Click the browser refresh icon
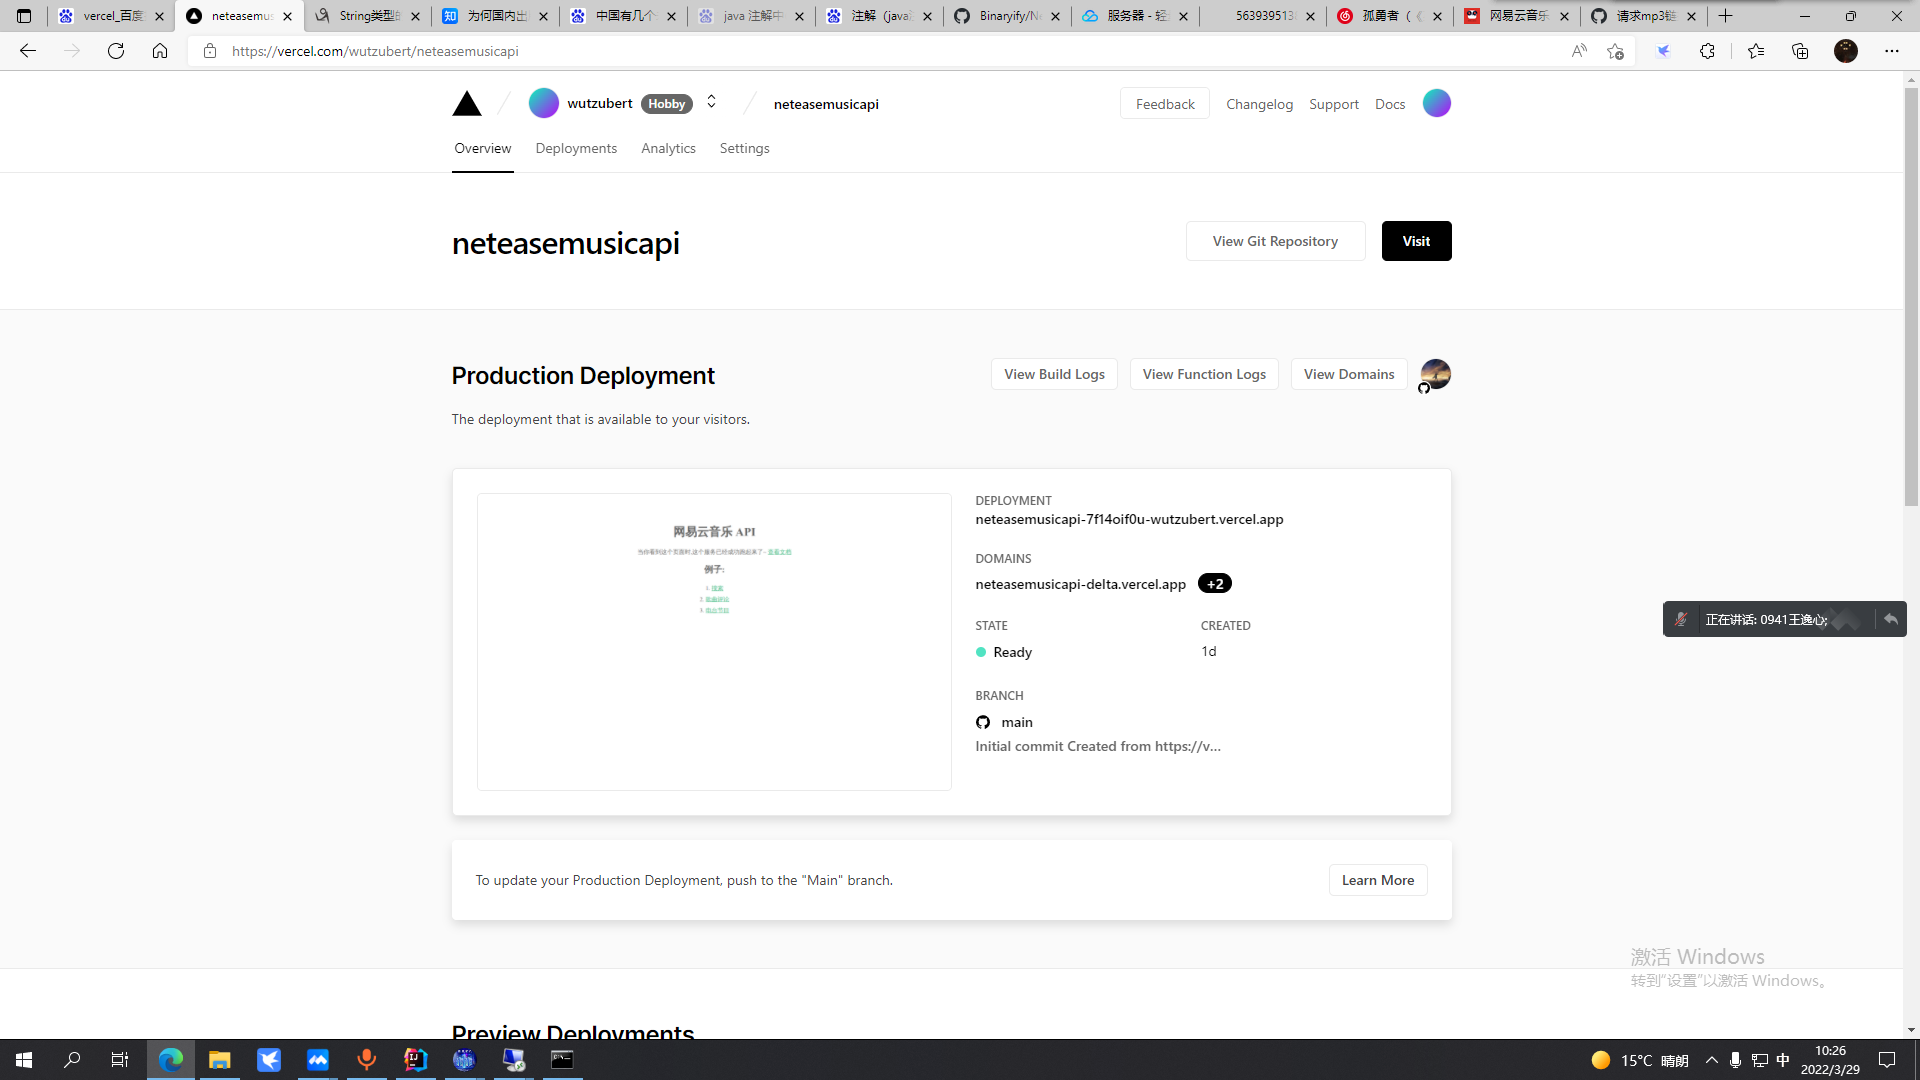Viewport: 1920px width, 1080px height. coord(116,51)
